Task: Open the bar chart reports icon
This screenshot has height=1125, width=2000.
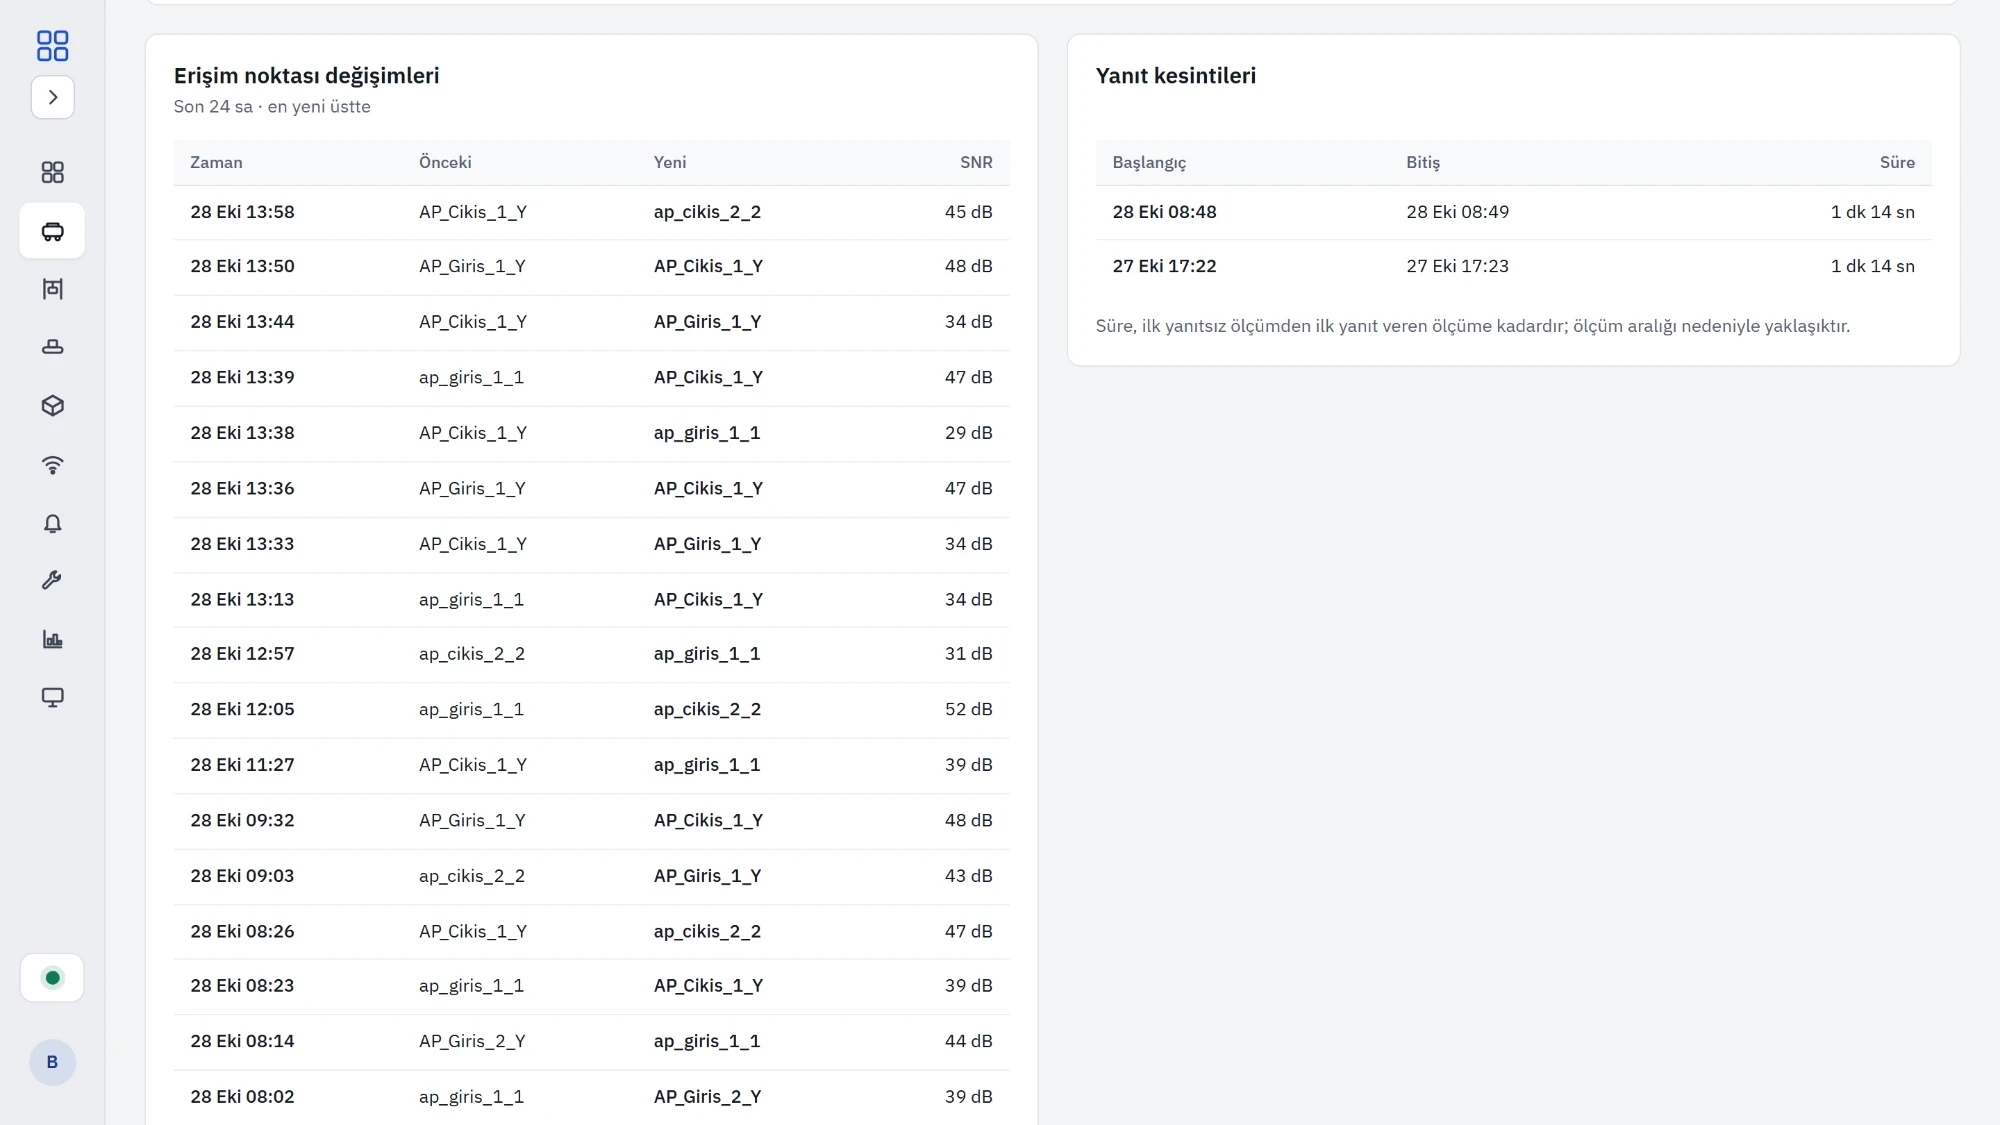Action: [52, 640]
